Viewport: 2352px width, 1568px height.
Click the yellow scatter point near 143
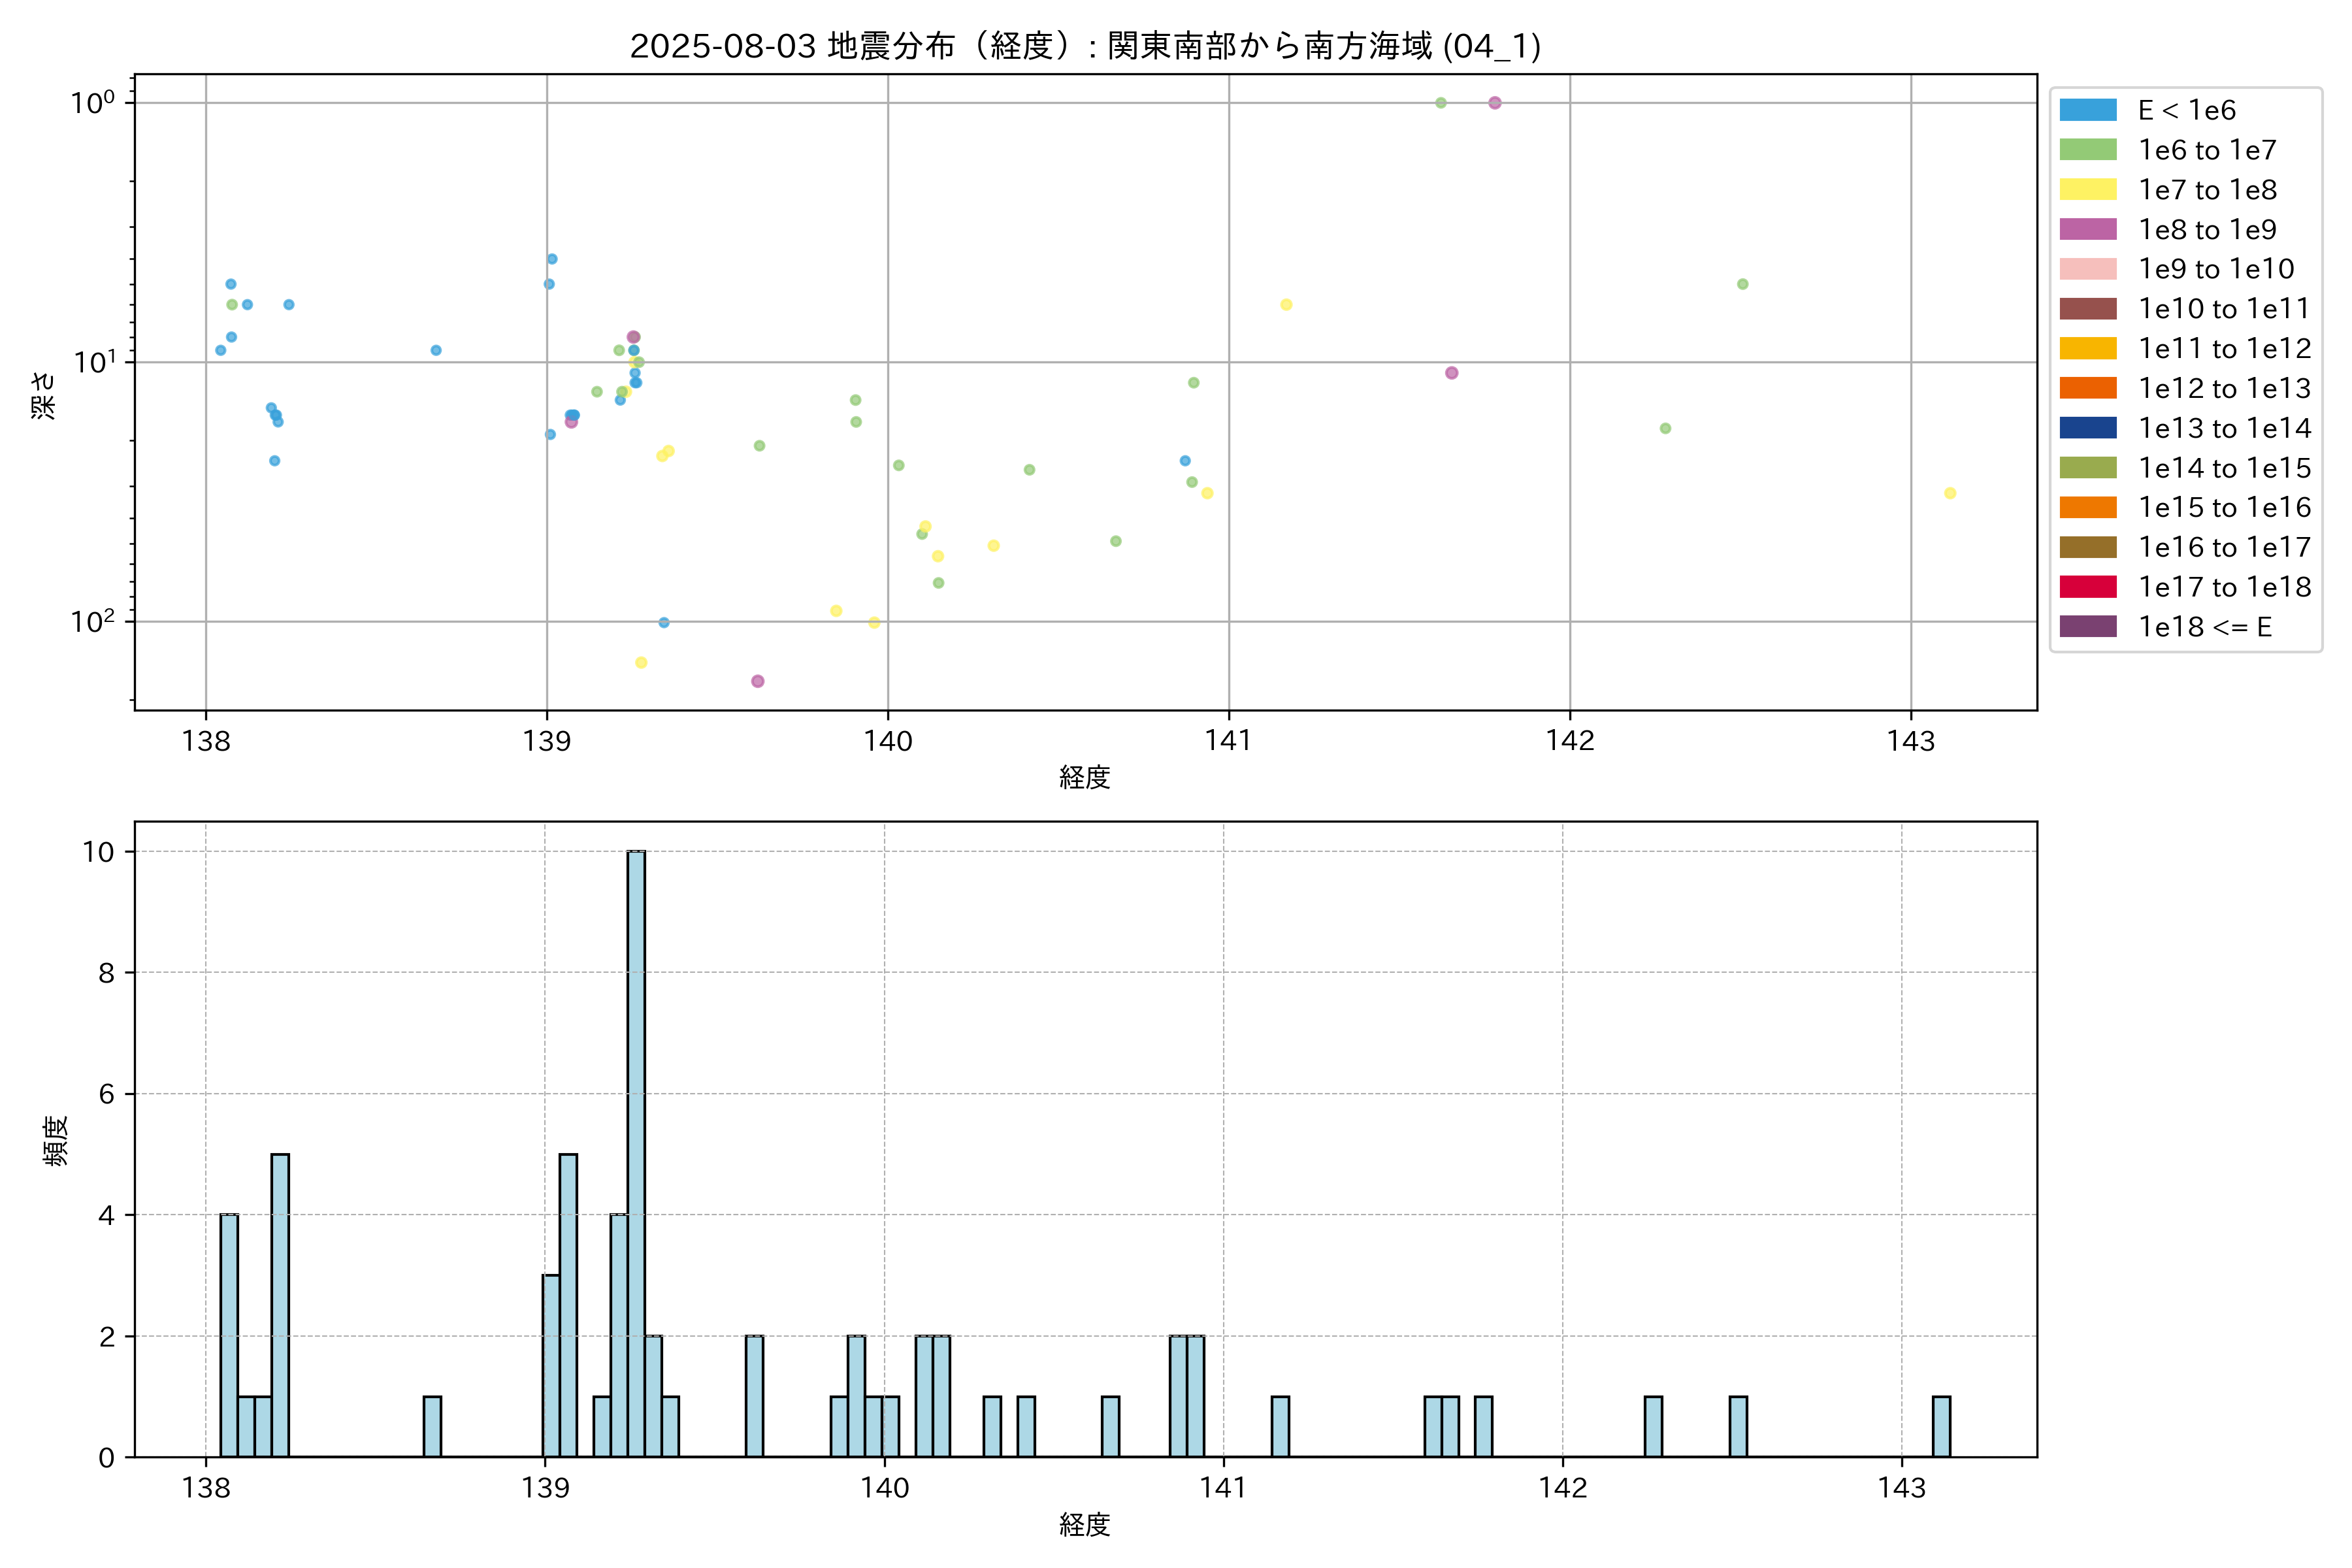pyautogui.click(x=1950, y=493)
